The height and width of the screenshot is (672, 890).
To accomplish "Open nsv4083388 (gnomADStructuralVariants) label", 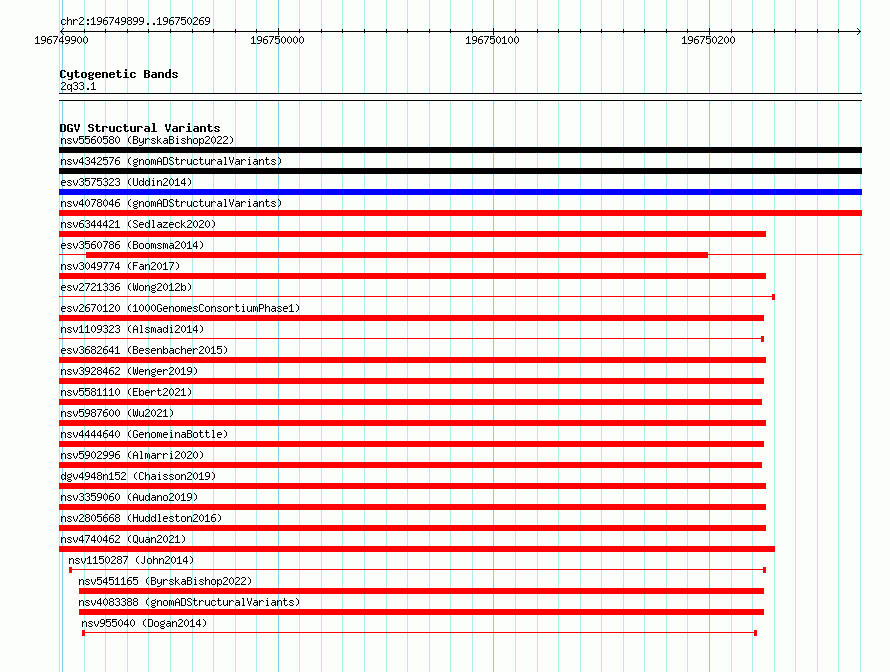I will [x=189, y=602].
